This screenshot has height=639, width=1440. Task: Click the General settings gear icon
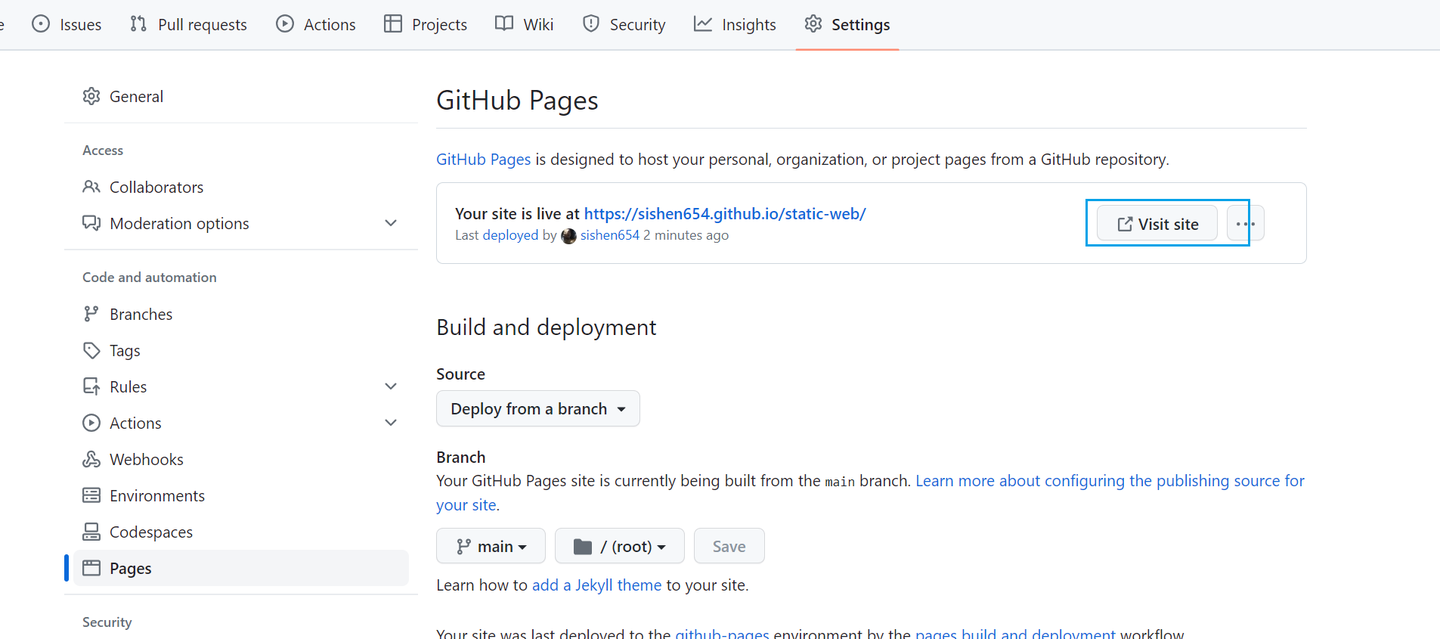click(92, 95)
